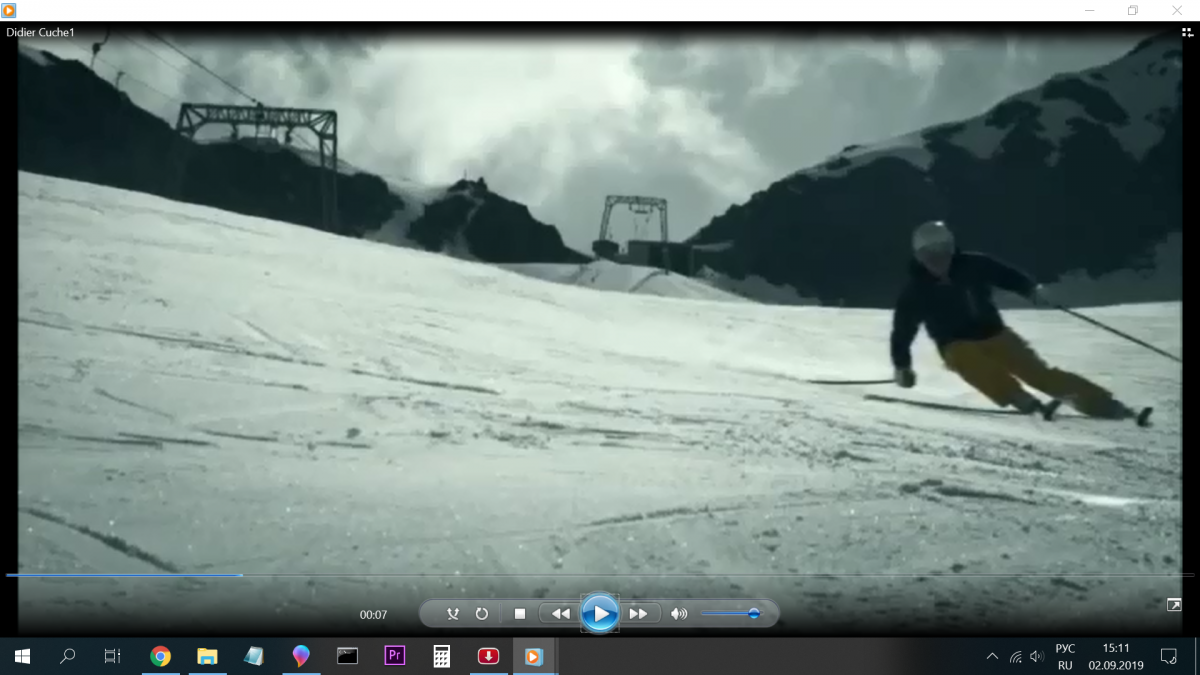
Task: Minimize the Media Player window
Action: [1088, 10]
